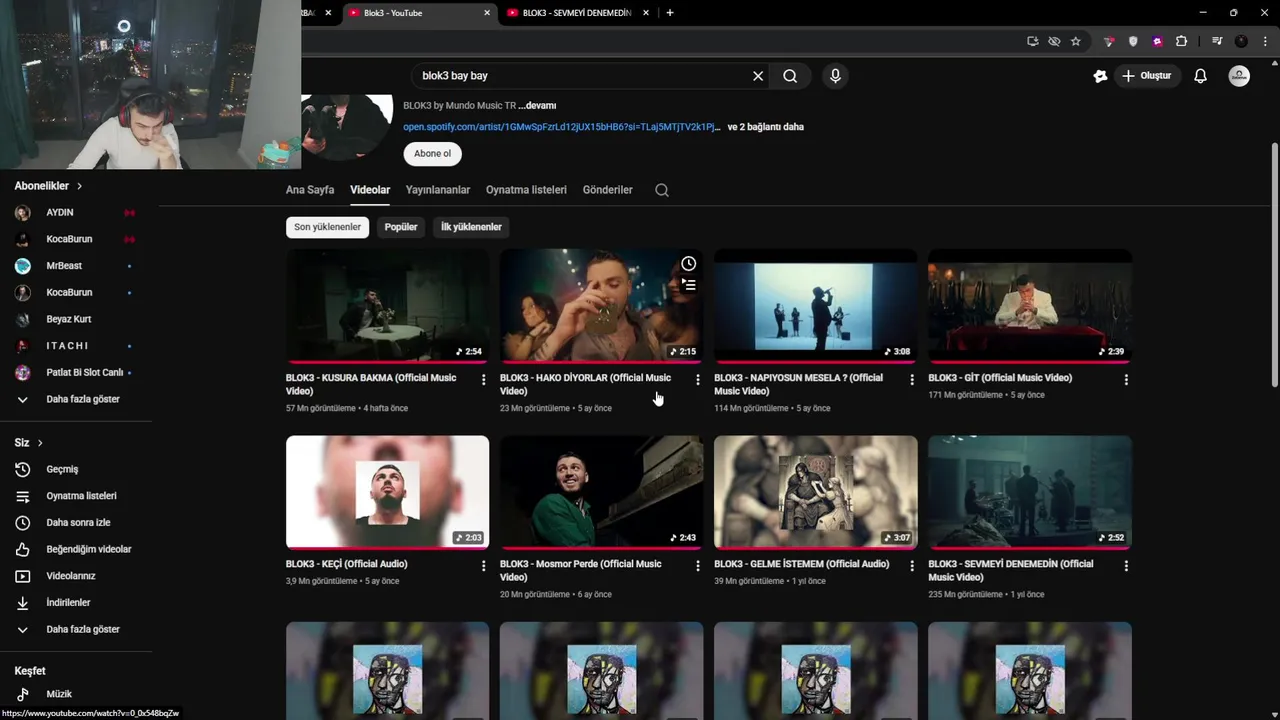This screenshot has width=1280, height=720.
Task: Switch to Gönderiler channel tab
Action: 608,190
